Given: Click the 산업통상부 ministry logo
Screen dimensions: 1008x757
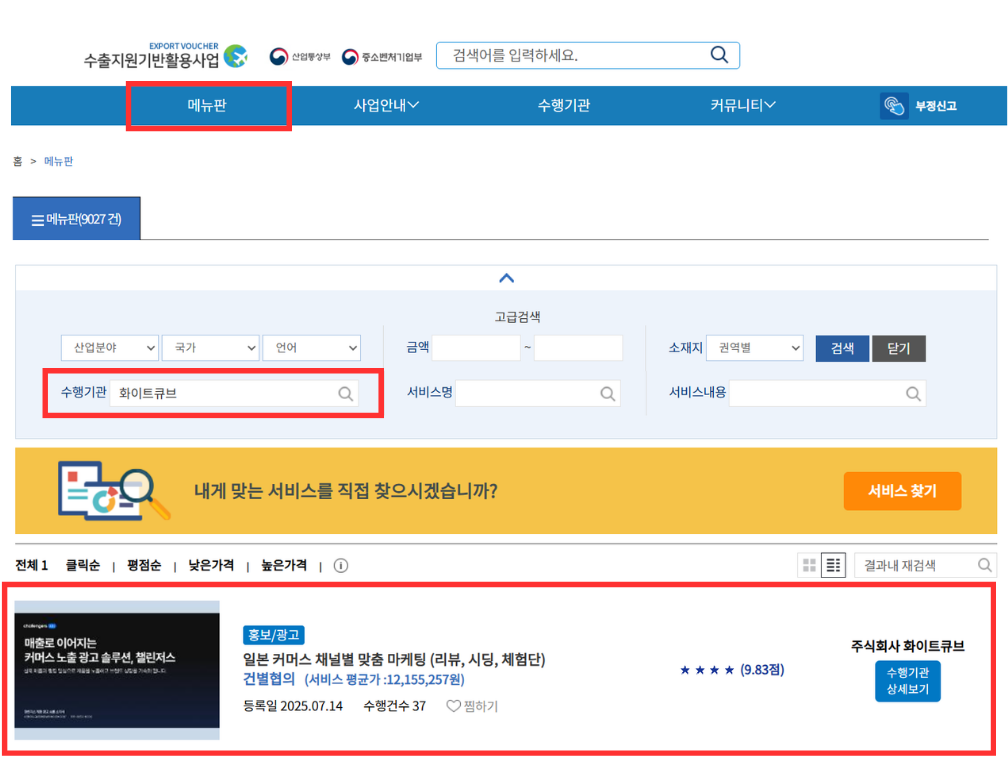Looking at the screenshot, I should [300, 57].
